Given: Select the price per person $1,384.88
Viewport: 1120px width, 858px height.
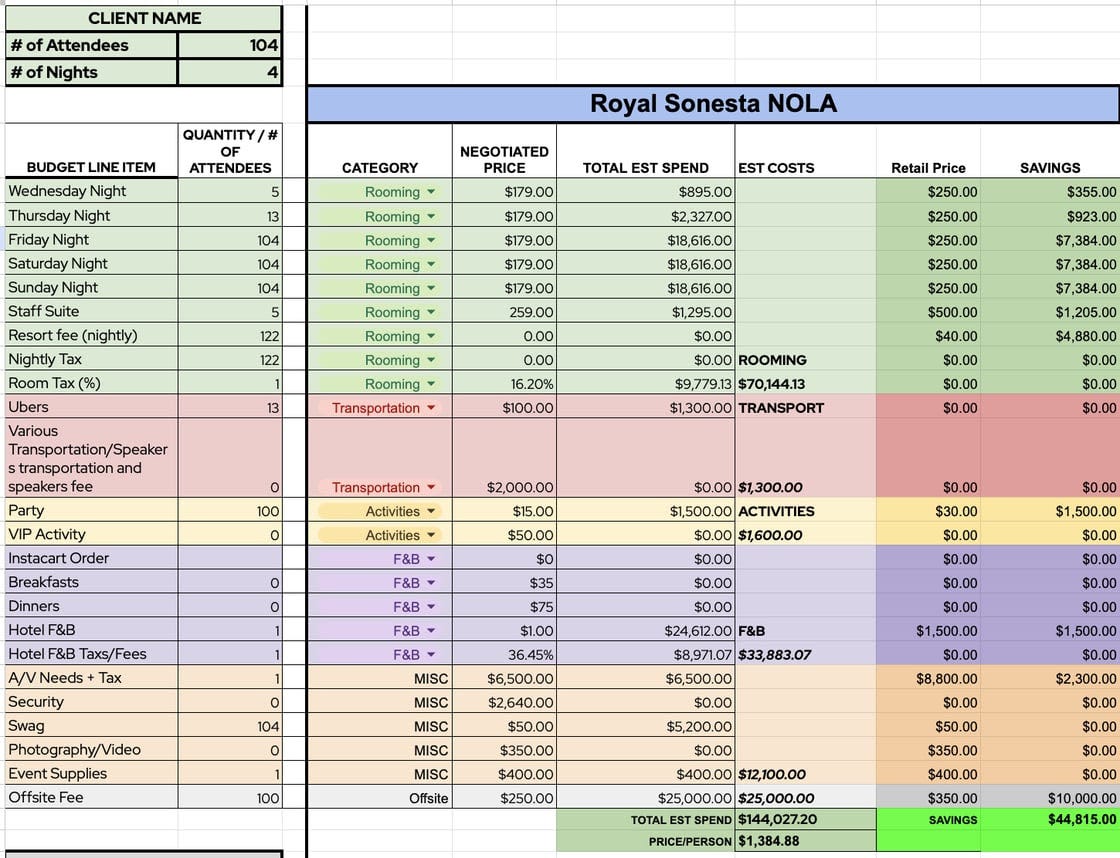Looking at the screenshot, I should click(x=806, y=841).
